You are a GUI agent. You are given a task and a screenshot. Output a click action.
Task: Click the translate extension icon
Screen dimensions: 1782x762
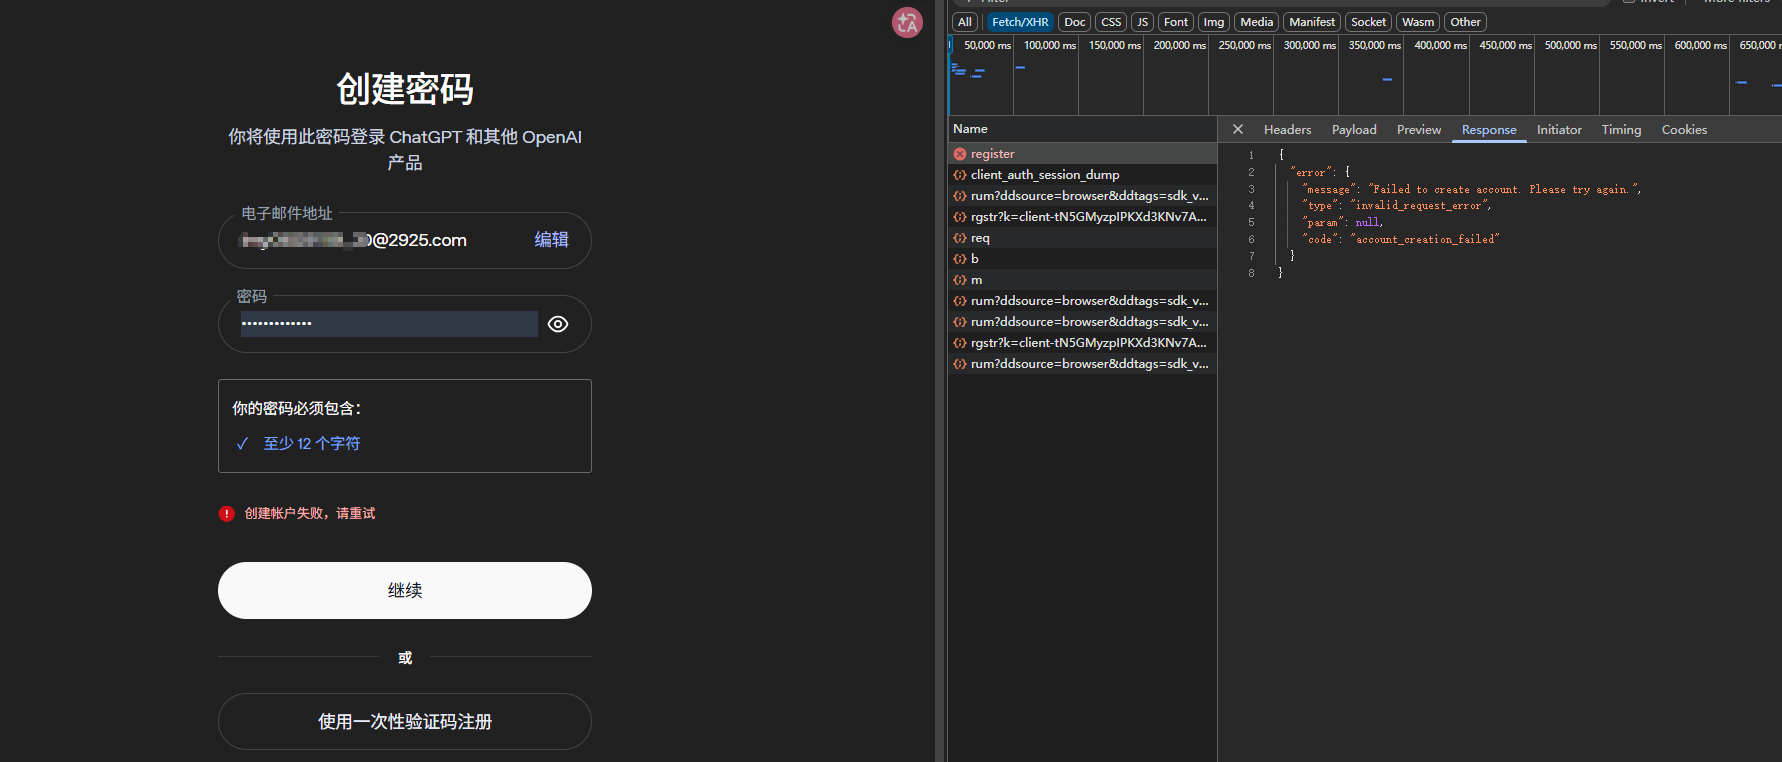(x=907, y=22)
